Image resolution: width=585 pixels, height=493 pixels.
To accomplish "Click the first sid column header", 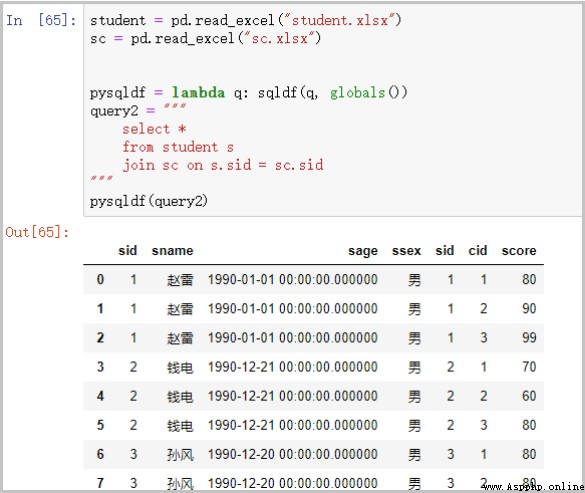I will (x=128, y=250).
